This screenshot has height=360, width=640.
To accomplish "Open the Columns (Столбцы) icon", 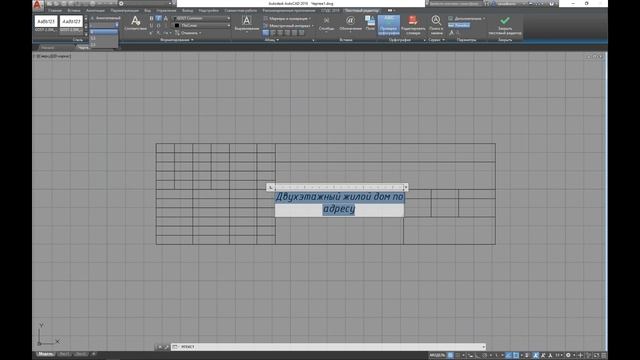I will pos(326,20).
